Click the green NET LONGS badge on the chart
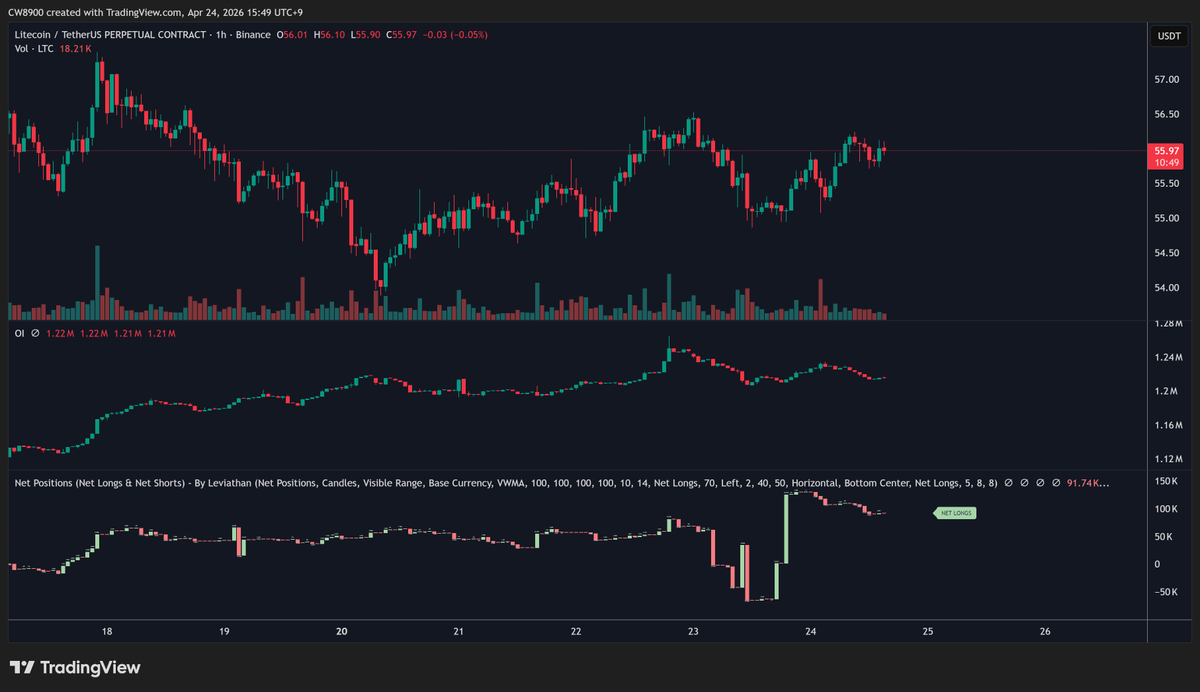This screenshot has width=1200, height=692. tap(954, 512)
